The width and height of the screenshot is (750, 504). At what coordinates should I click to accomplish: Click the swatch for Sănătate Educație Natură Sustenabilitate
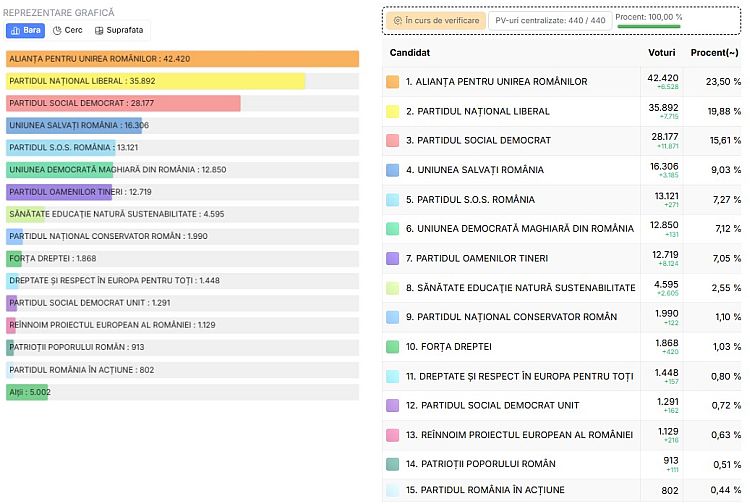click(x=393, y=288)
